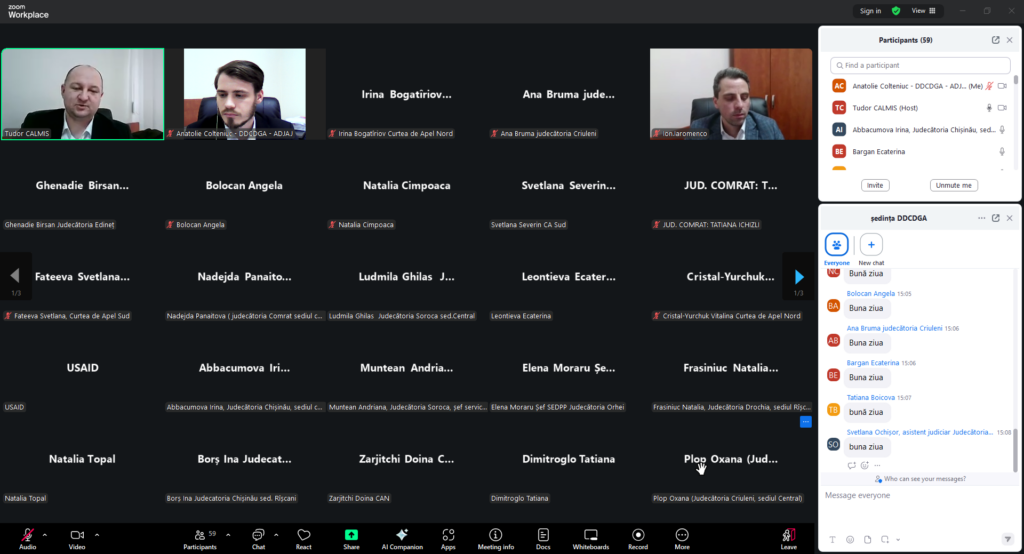Open Whiteboards from the toolbar
The image size is (1024, 554).
pos(590,538)
